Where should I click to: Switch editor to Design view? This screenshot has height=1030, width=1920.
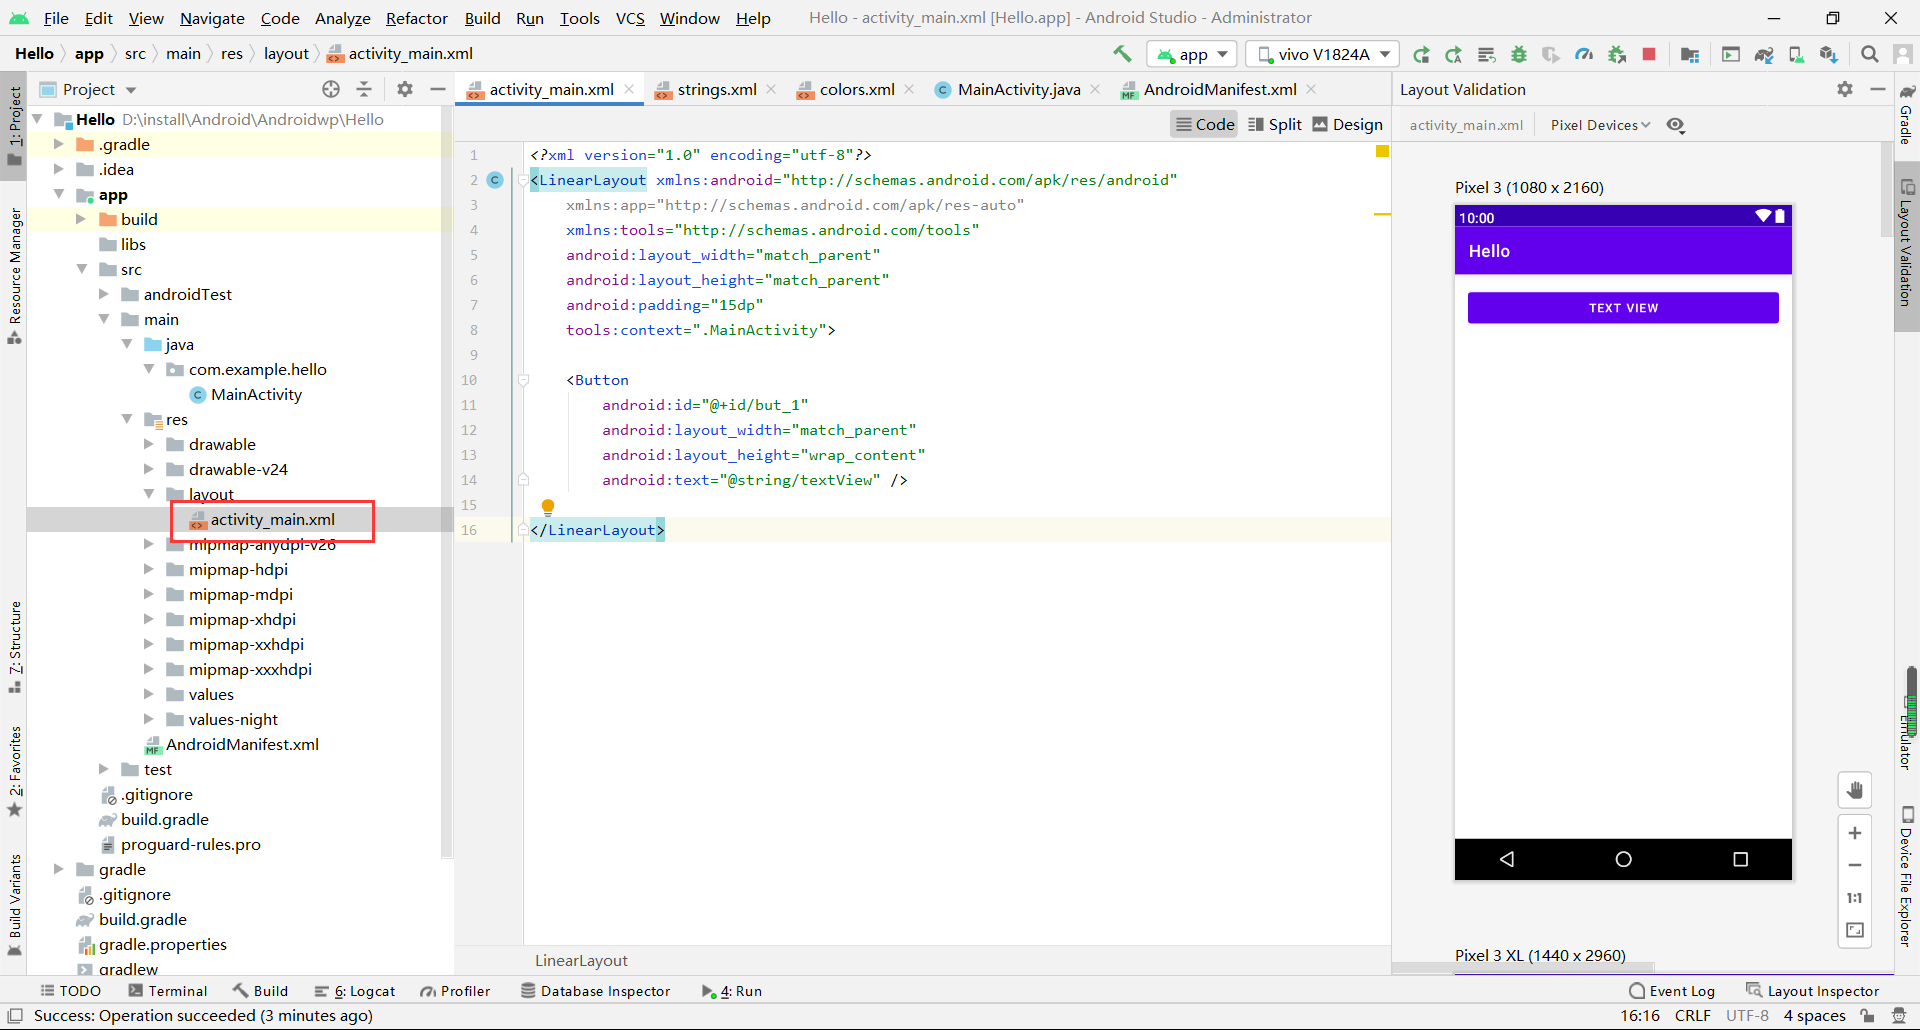[x=1347, y=124]
